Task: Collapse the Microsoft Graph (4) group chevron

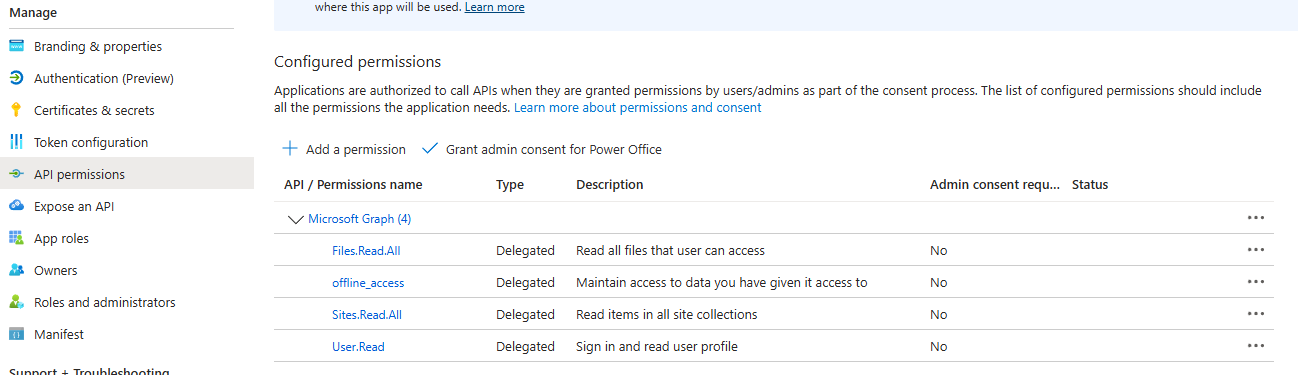Action: 295,219
